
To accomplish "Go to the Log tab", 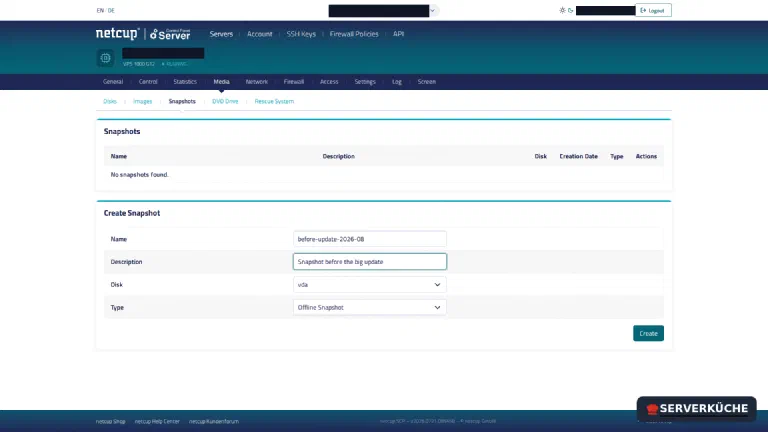I will coord(397,82).
